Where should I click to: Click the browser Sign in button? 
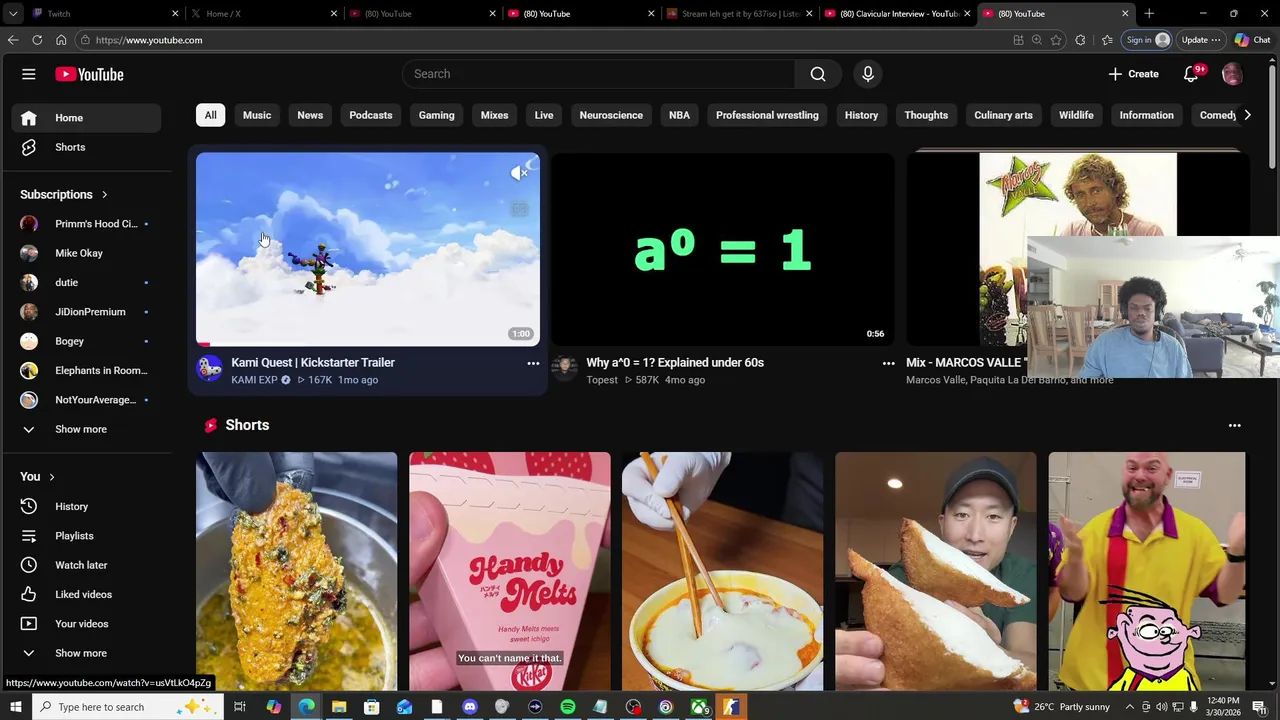[x=1146, y=40]
